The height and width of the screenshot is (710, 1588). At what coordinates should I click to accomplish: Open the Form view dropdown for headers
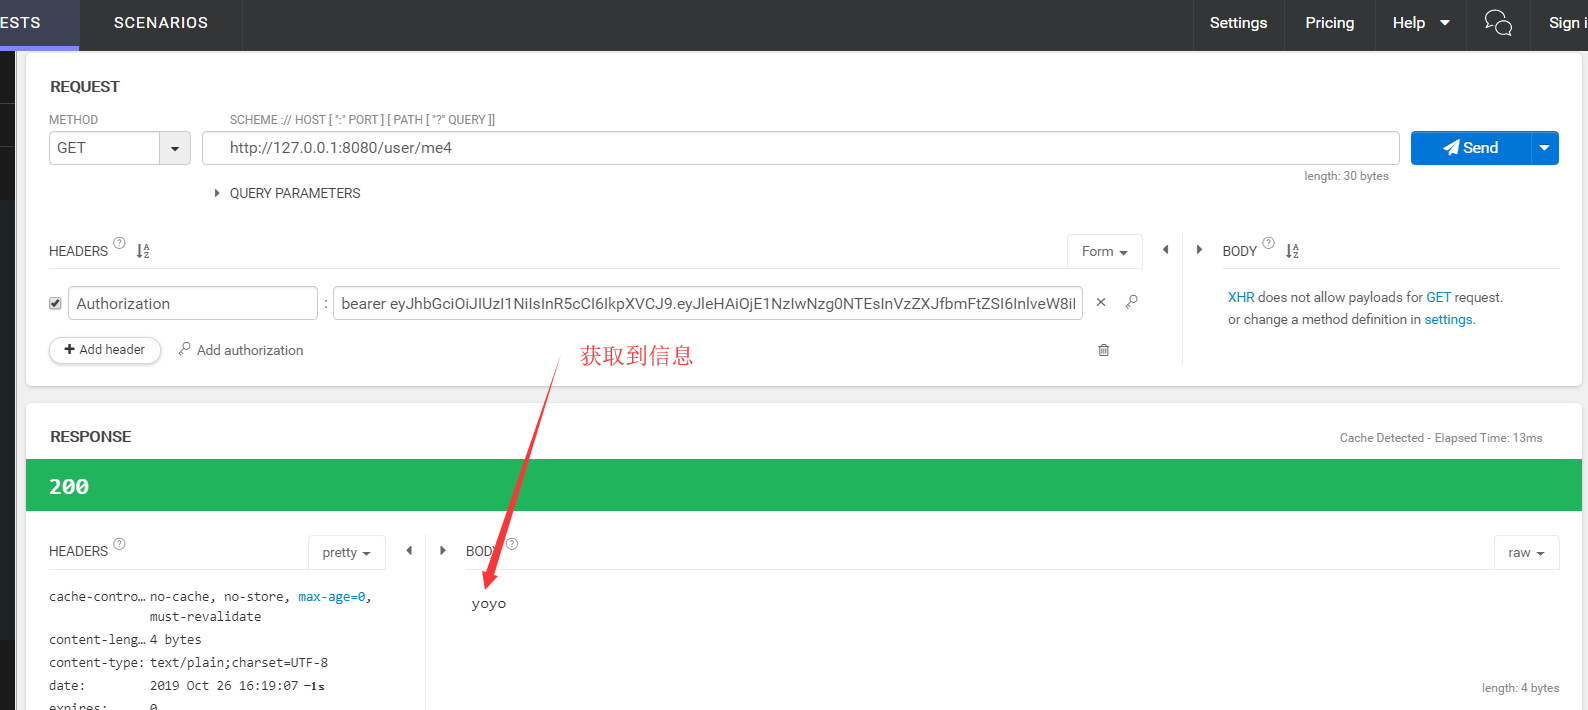tap(1105, 252)
